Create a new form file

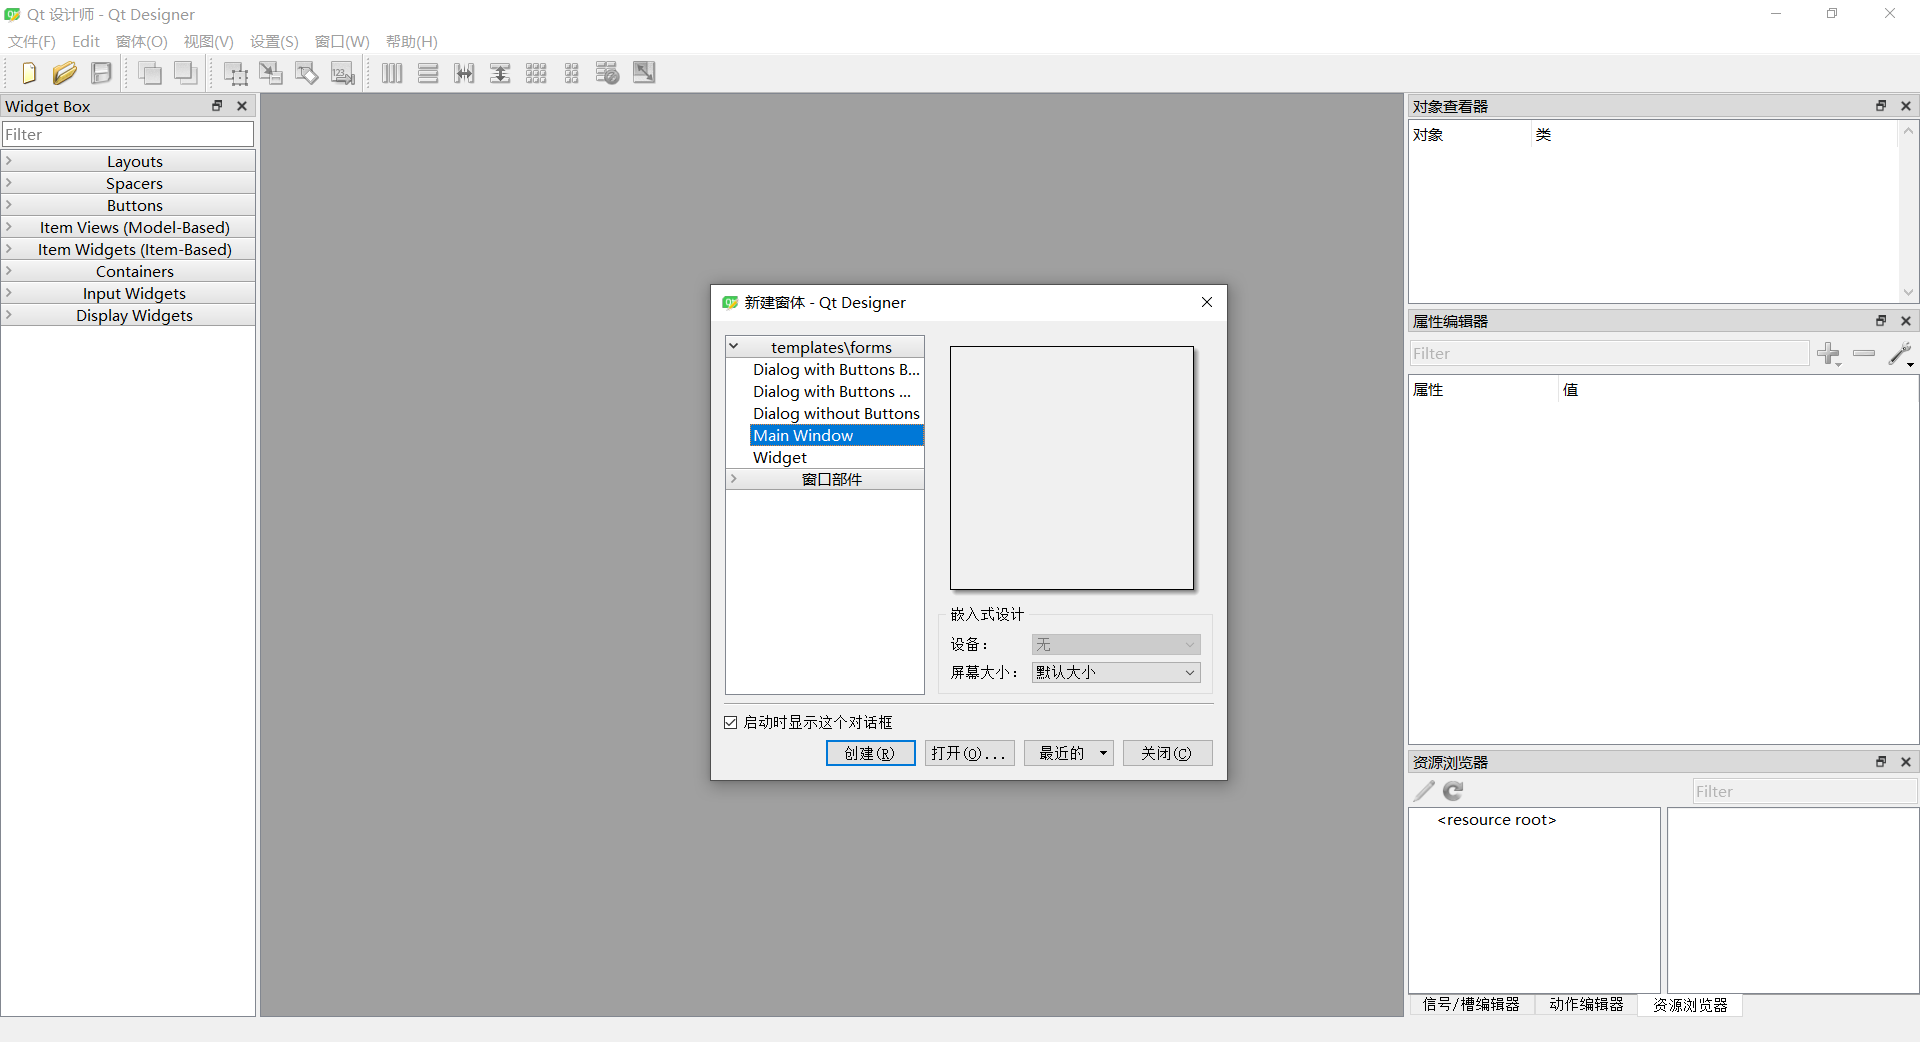click(28, 72)
